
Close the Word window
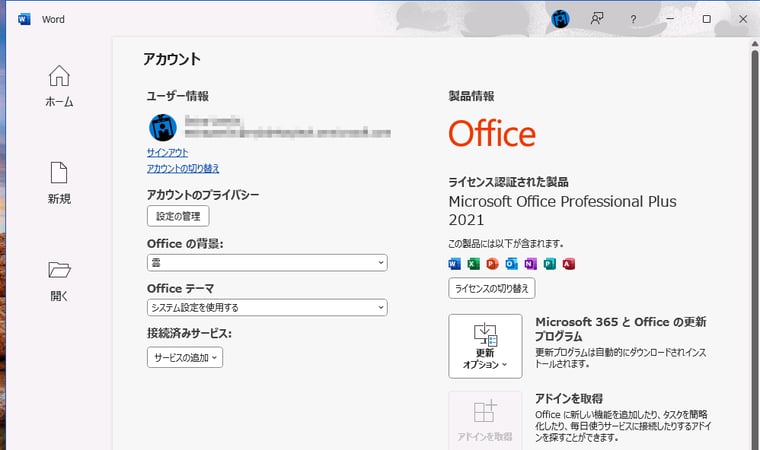pyautogui.click(x=743, y=19)
